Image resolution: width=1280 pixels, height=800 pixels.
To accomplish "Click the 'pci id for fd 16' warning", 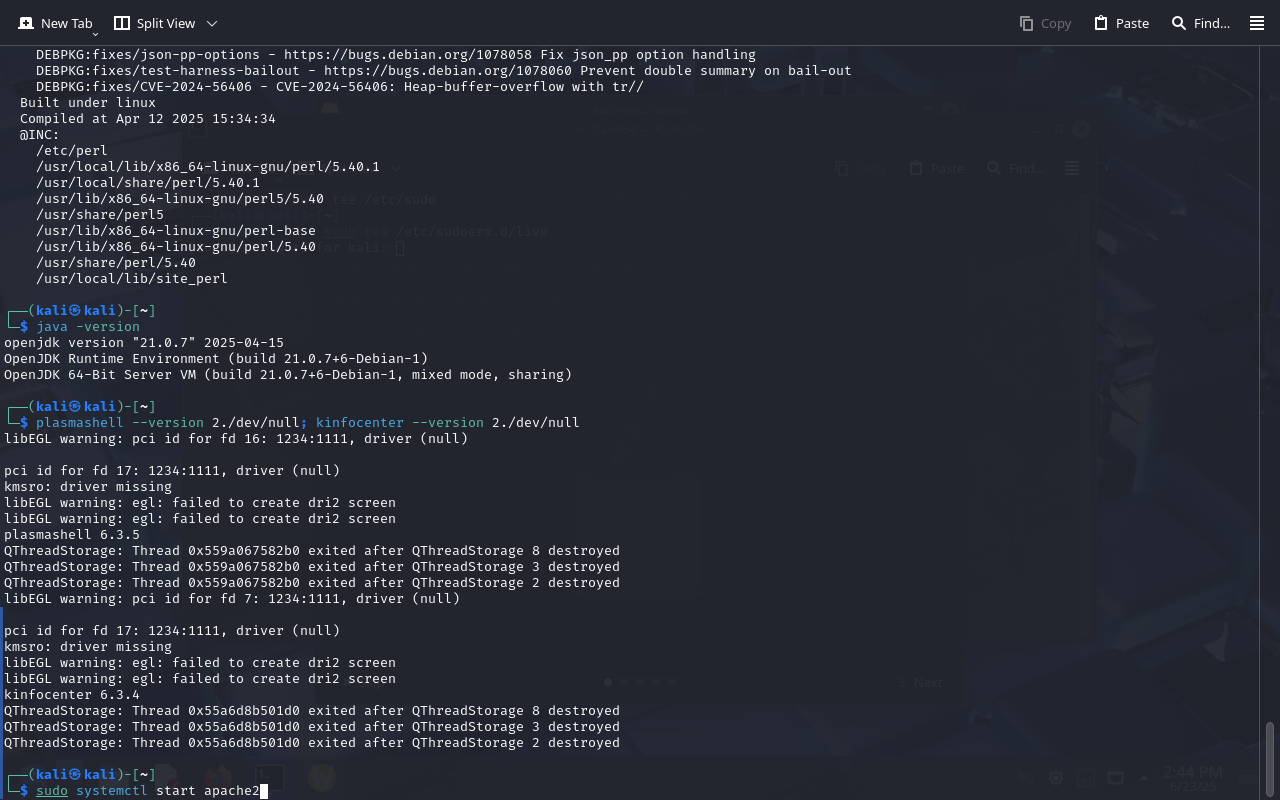I will (236, 439).
